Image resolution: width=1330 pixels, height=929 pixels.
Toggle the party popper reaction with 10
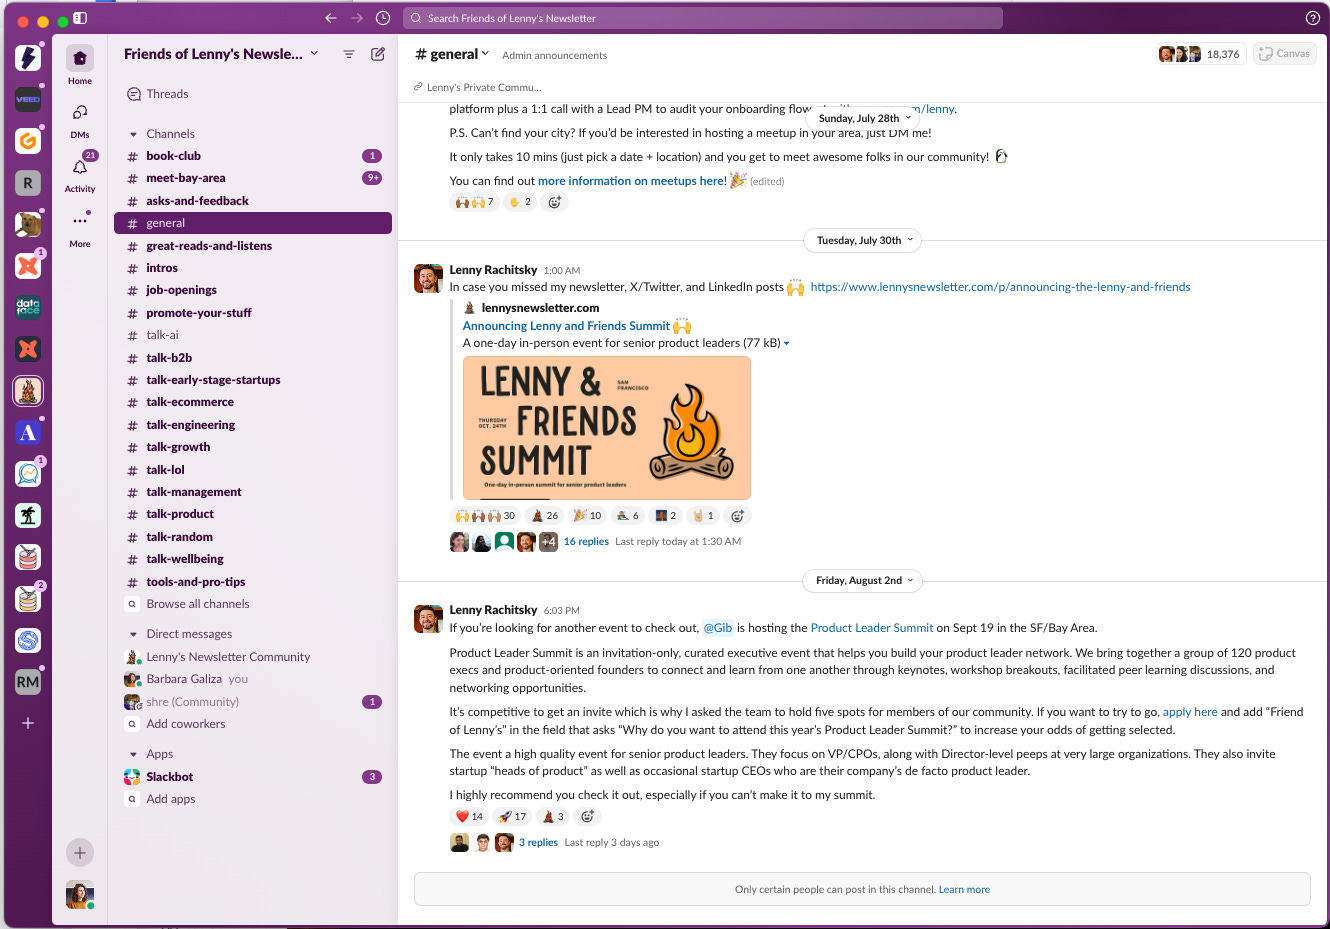587,516
